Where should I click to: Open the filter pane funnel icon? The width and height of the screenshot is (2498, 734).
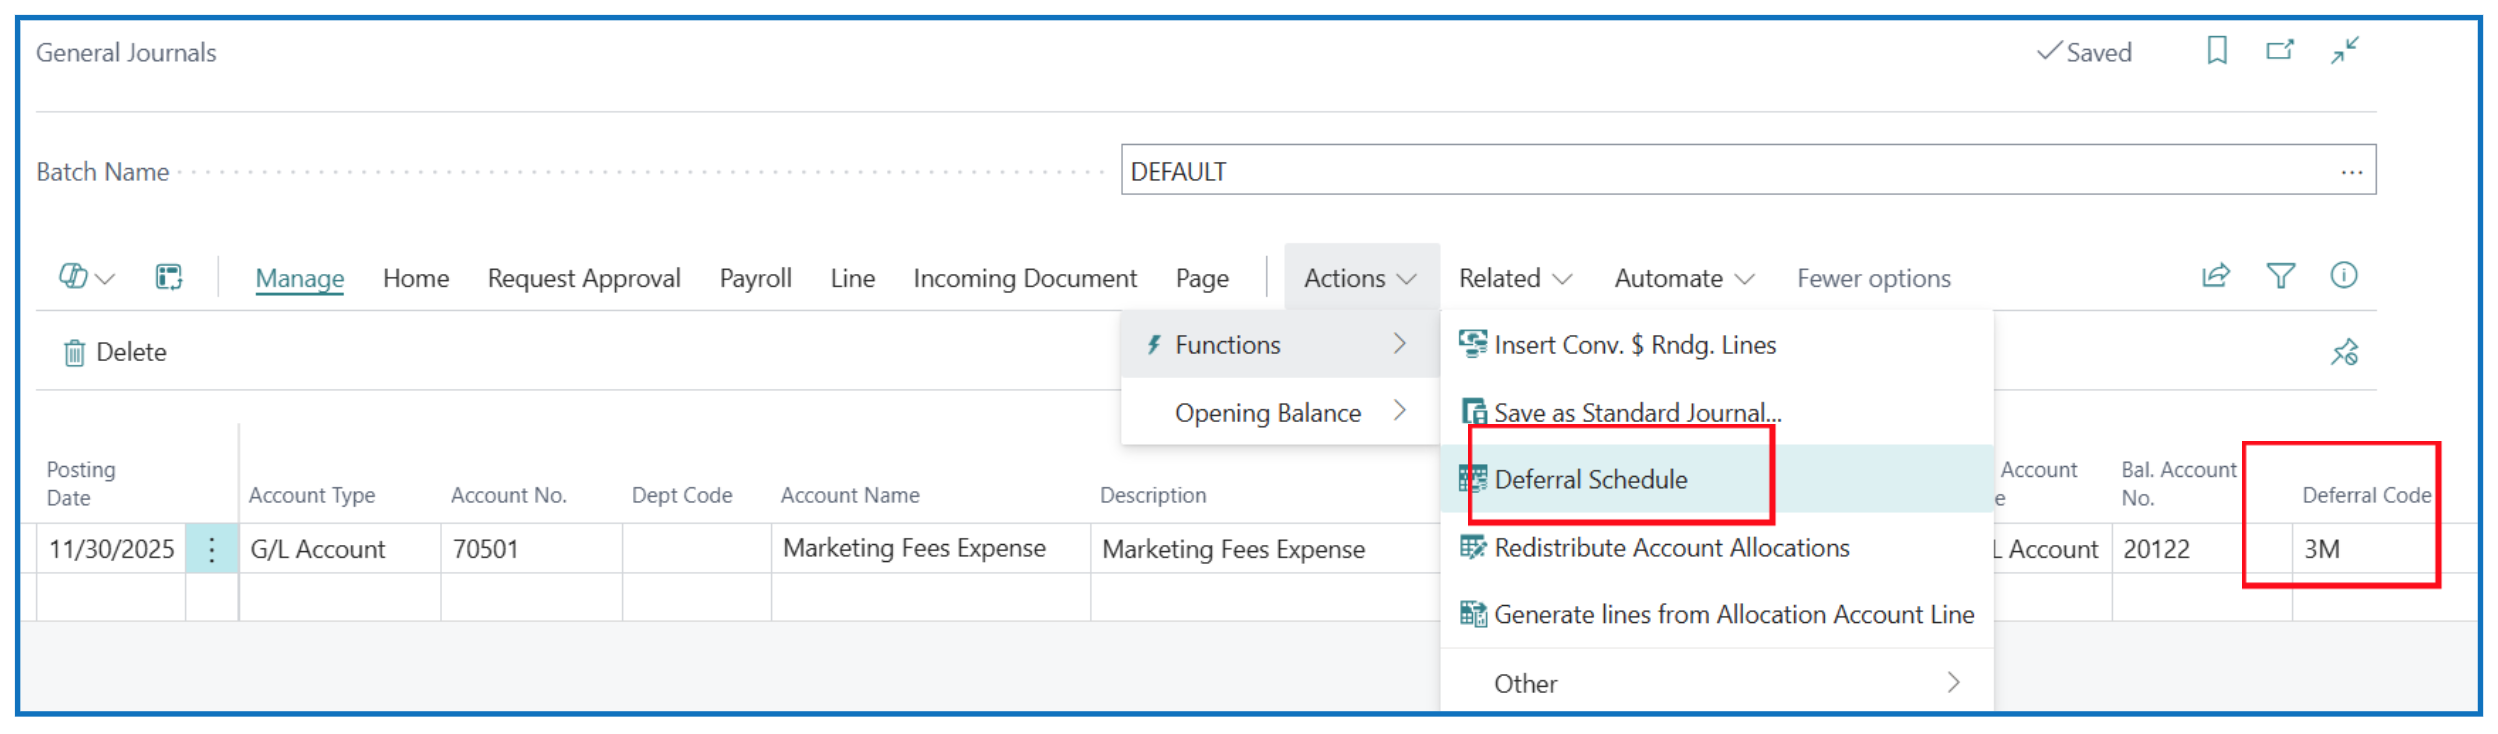point(2280,276)
